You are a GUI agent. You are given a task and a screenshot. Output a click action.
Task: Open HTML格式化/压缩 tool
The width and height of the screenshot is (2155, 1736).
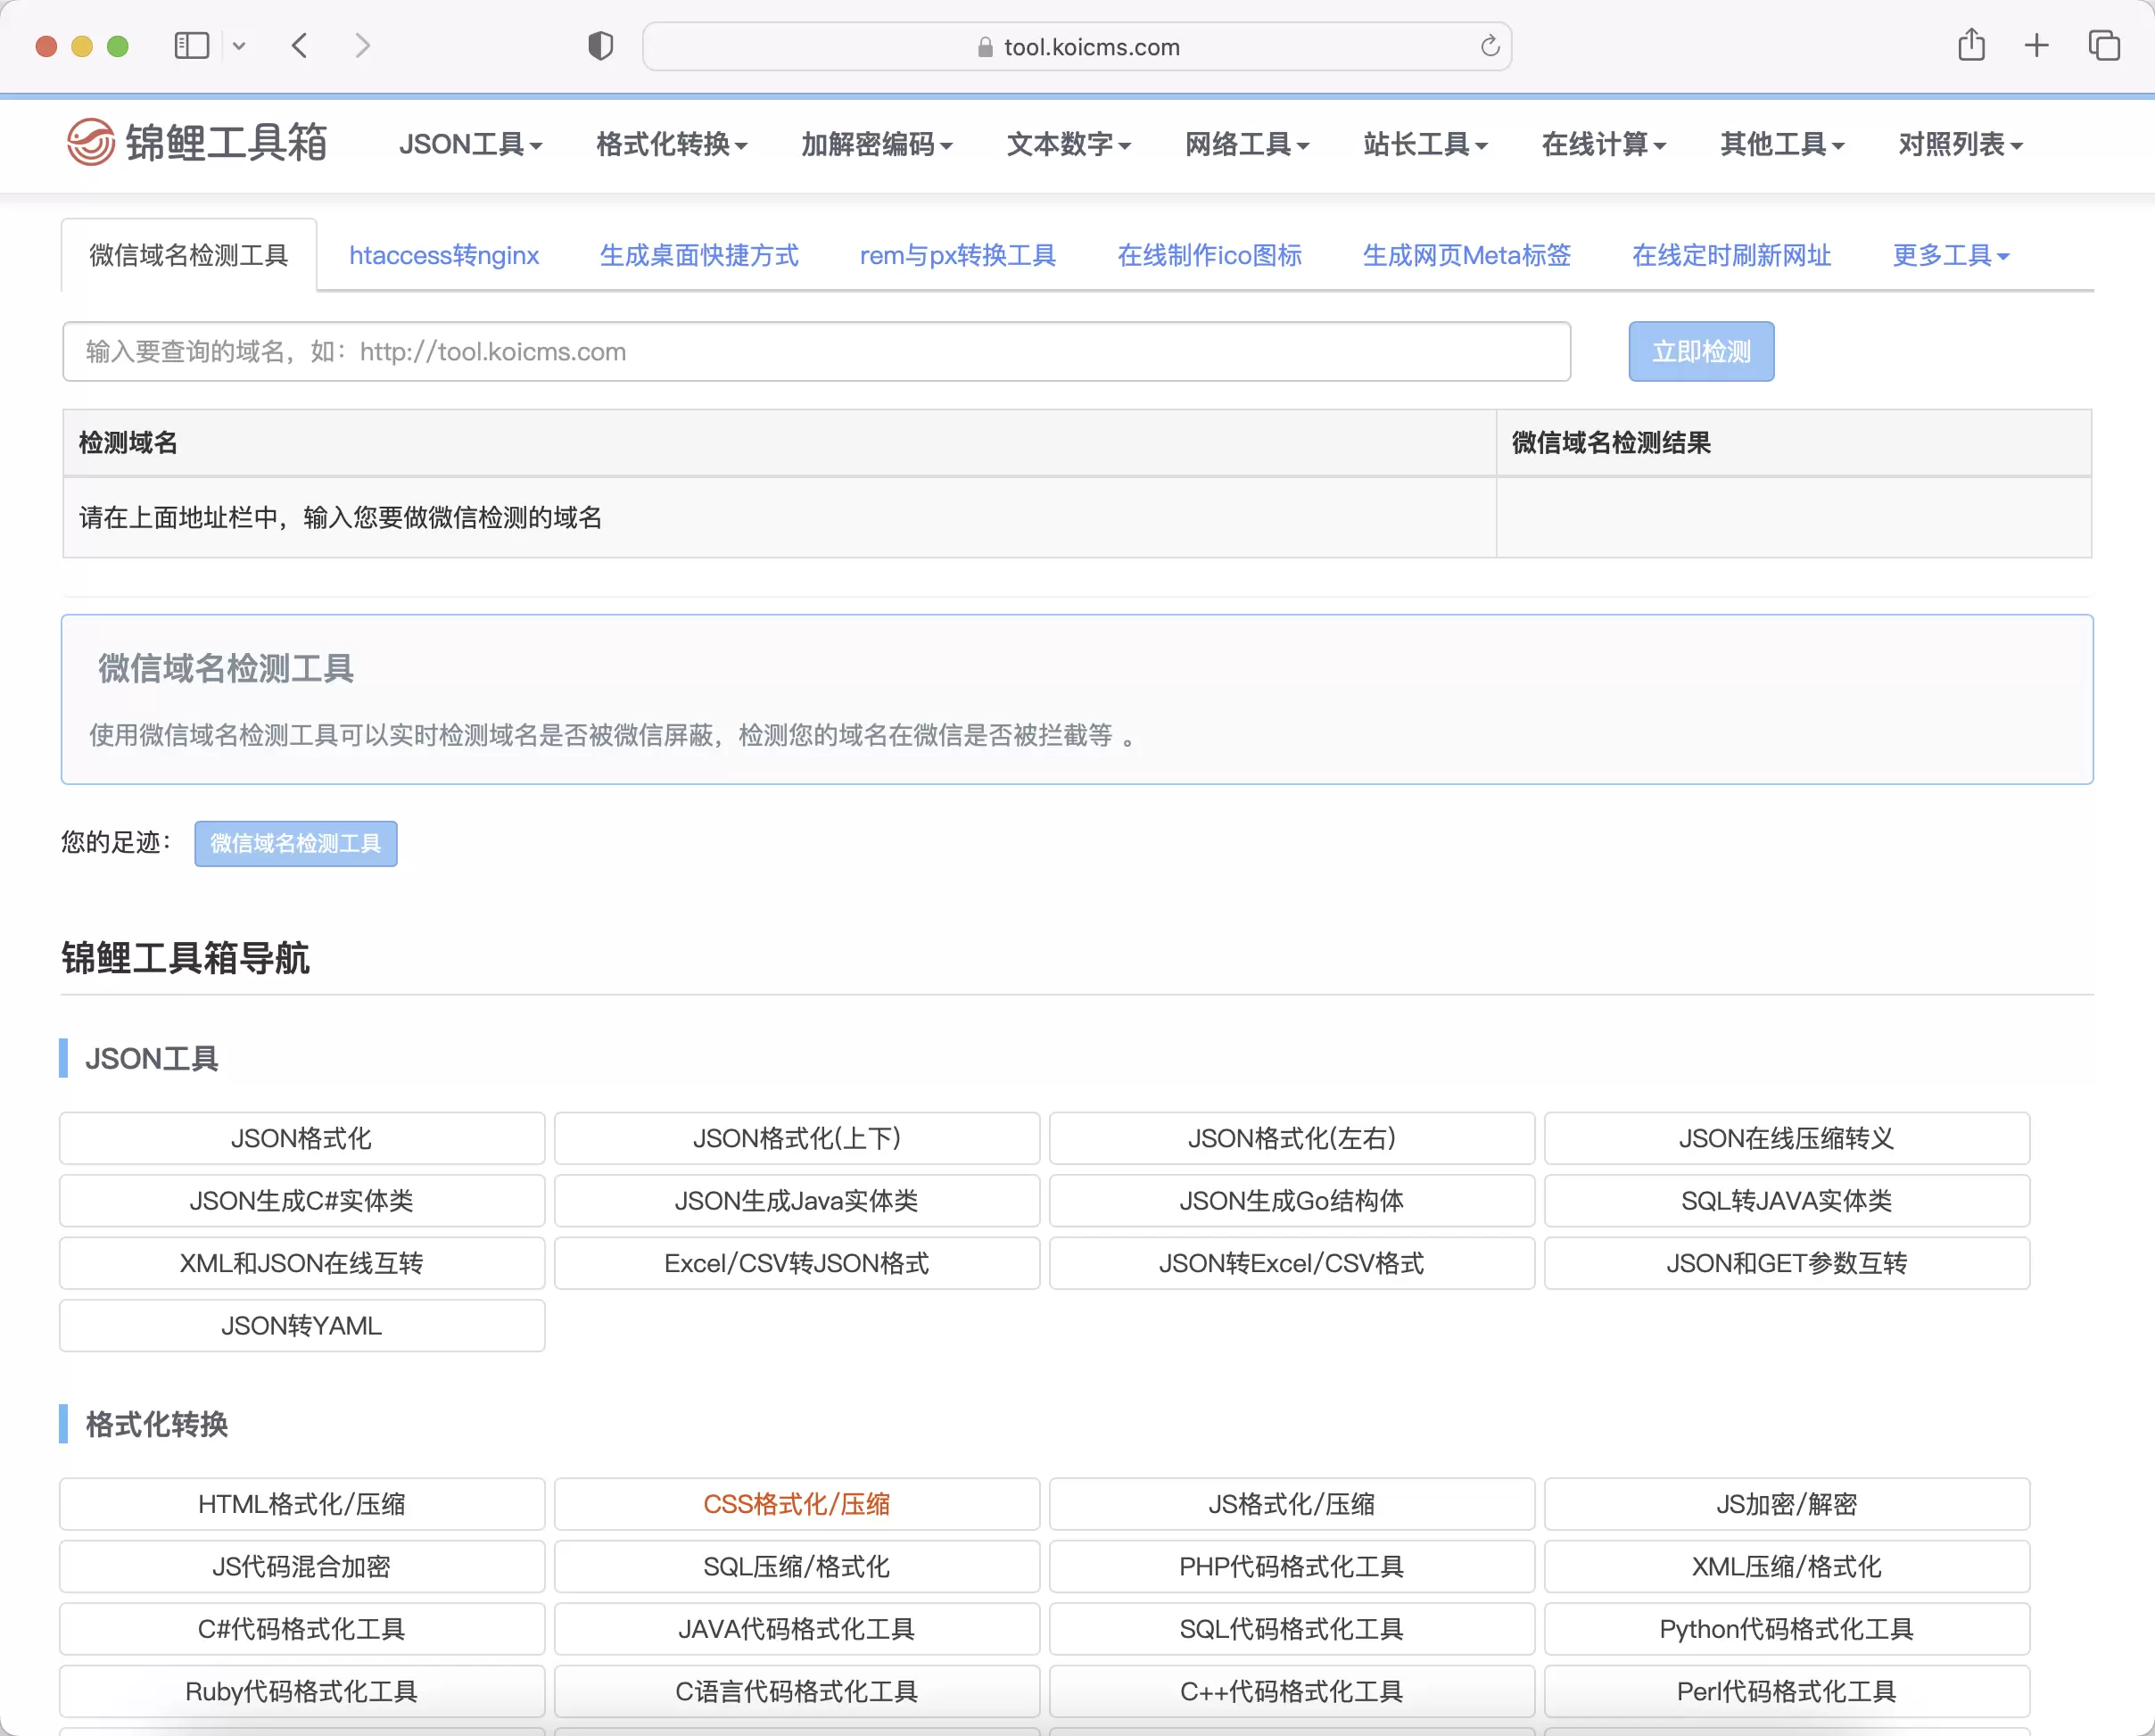(302, 1504)
